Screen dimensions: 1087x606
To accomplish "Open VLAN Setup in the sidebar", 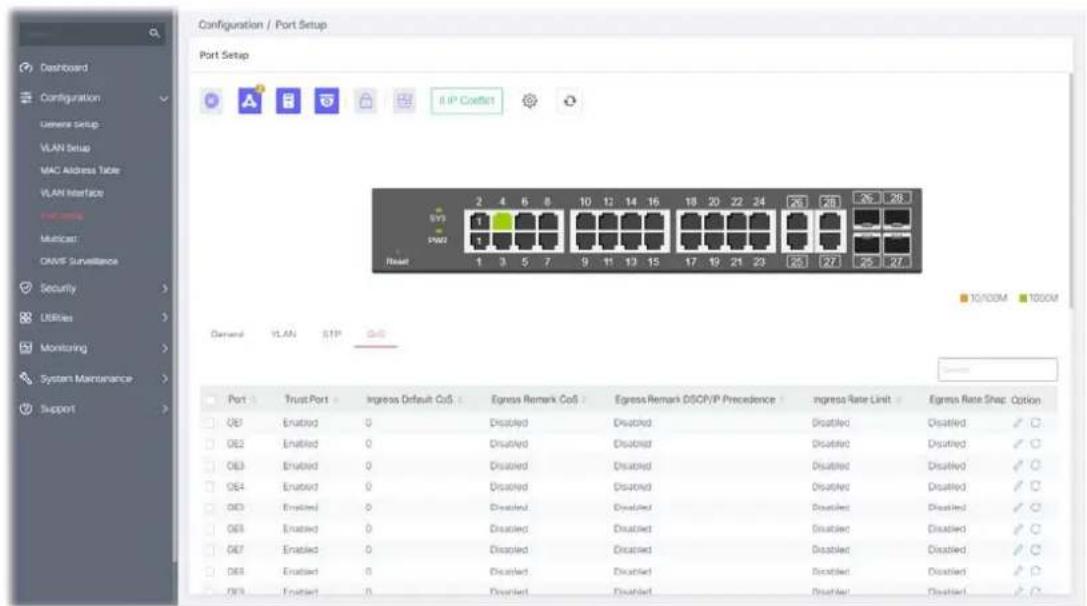I will pyautogui.click(x=65, y=148).
